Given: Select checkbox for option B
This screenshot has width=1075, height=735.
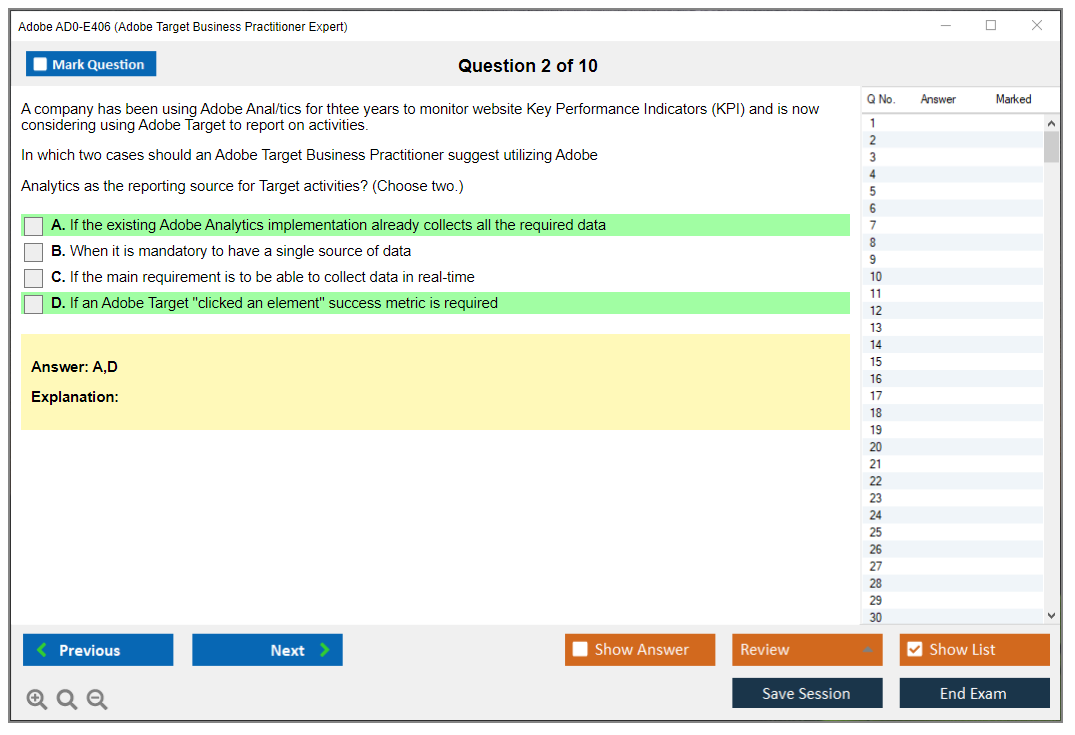Looking at the screenshot, I should 33,252.
